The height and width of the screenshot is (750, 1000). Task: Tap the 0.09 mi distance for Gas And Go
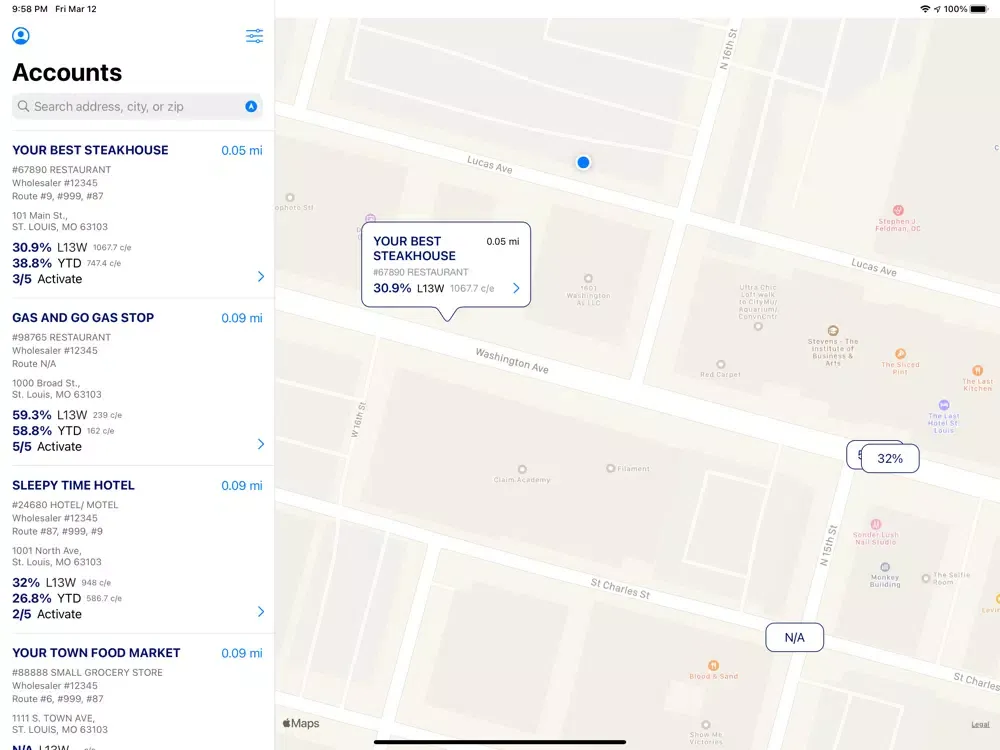coord(242,318)
